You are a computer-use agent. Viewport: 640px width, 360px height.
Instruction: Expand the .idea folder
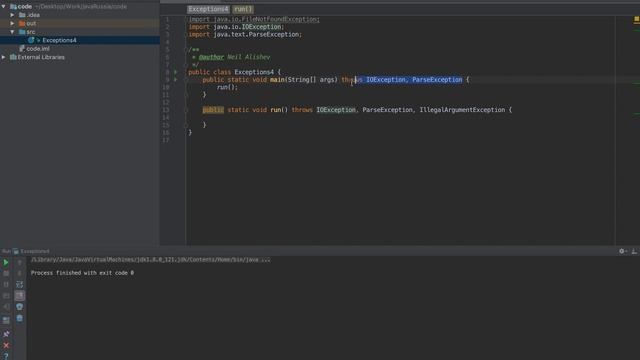pos(12,15)
